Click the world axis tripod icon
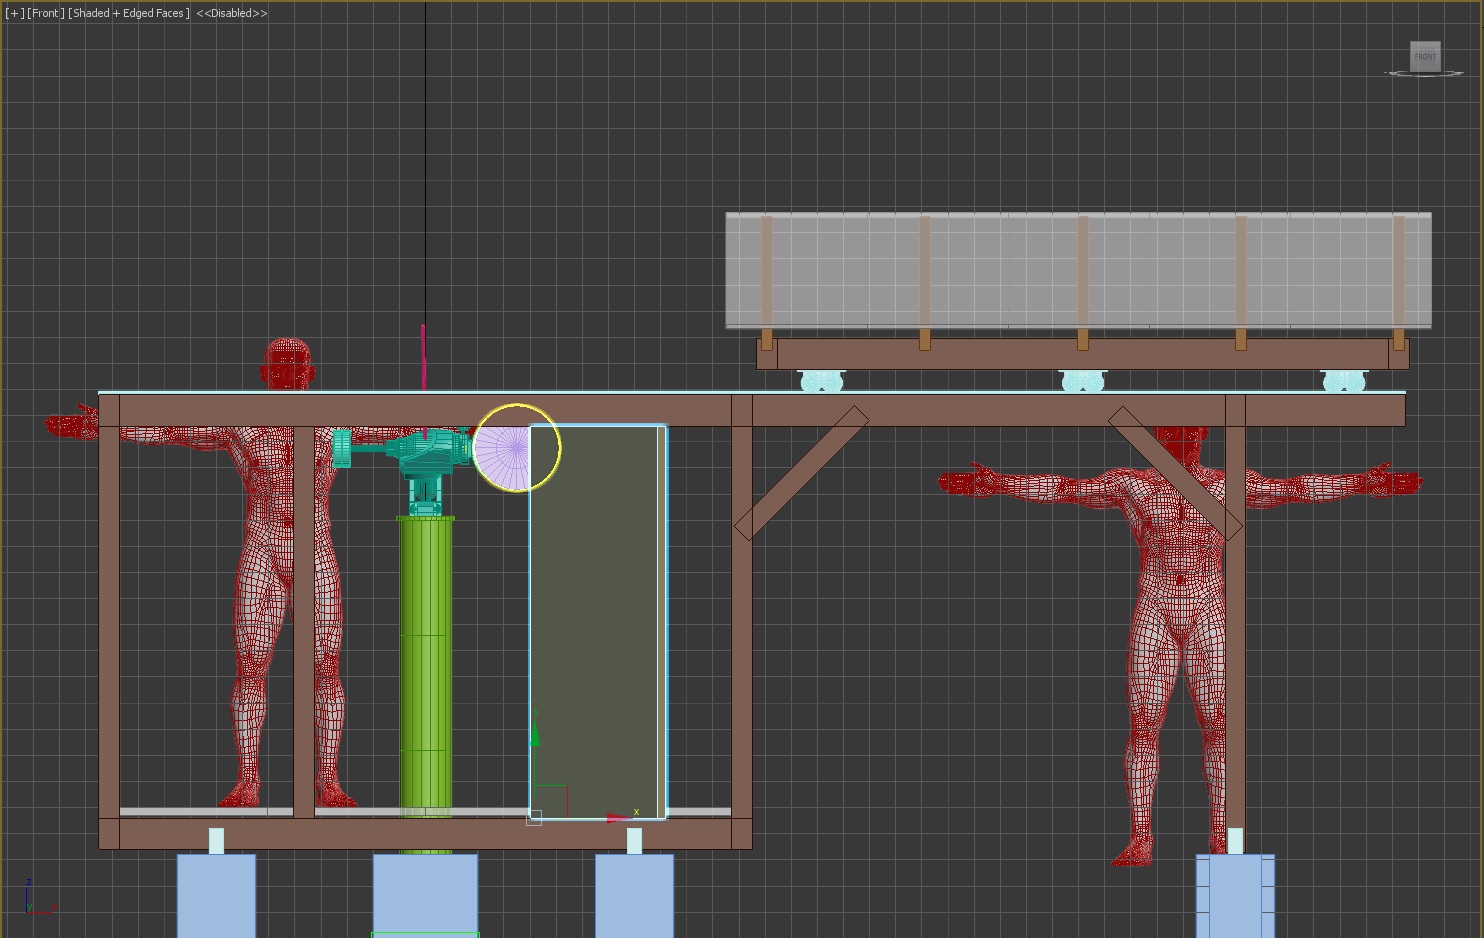 (36, 900)
